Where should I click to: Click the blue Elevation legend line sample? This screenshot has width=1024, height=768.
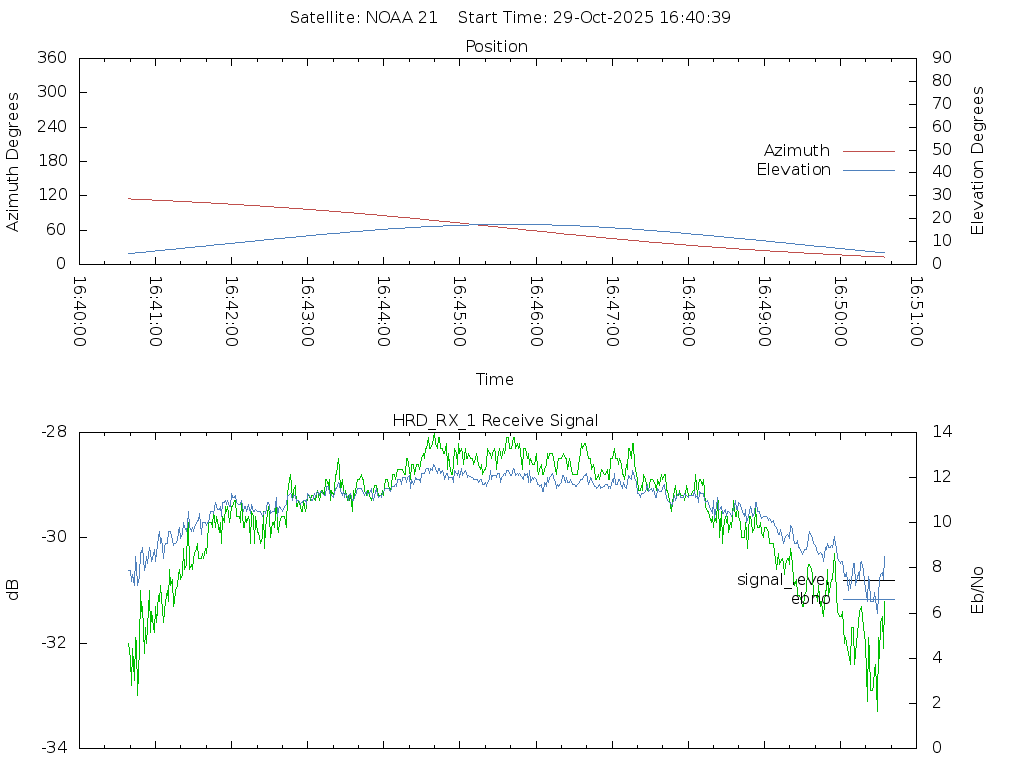pyautogui.click(x=868, y=170)
